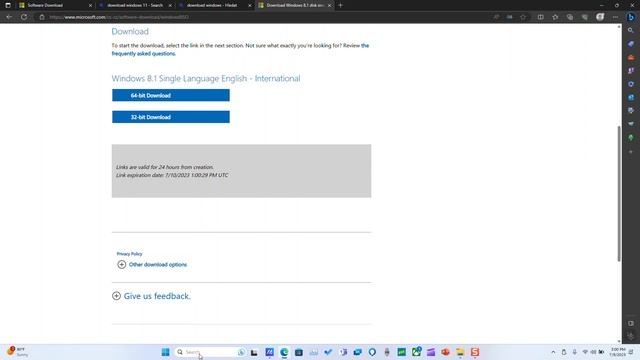
Task: Expand the Give us feedback section
Action: pos(151,296)
